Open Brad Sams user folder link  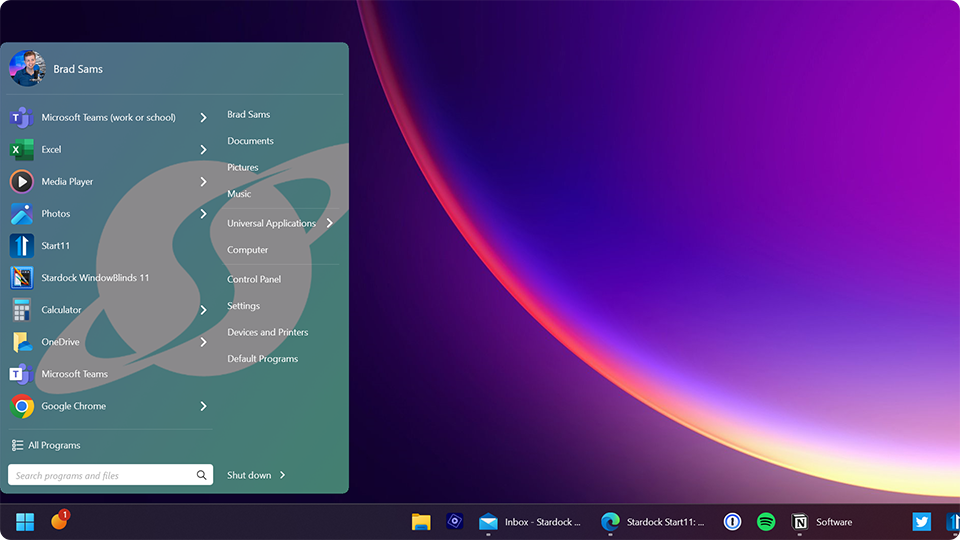click(x=249, y=114)
